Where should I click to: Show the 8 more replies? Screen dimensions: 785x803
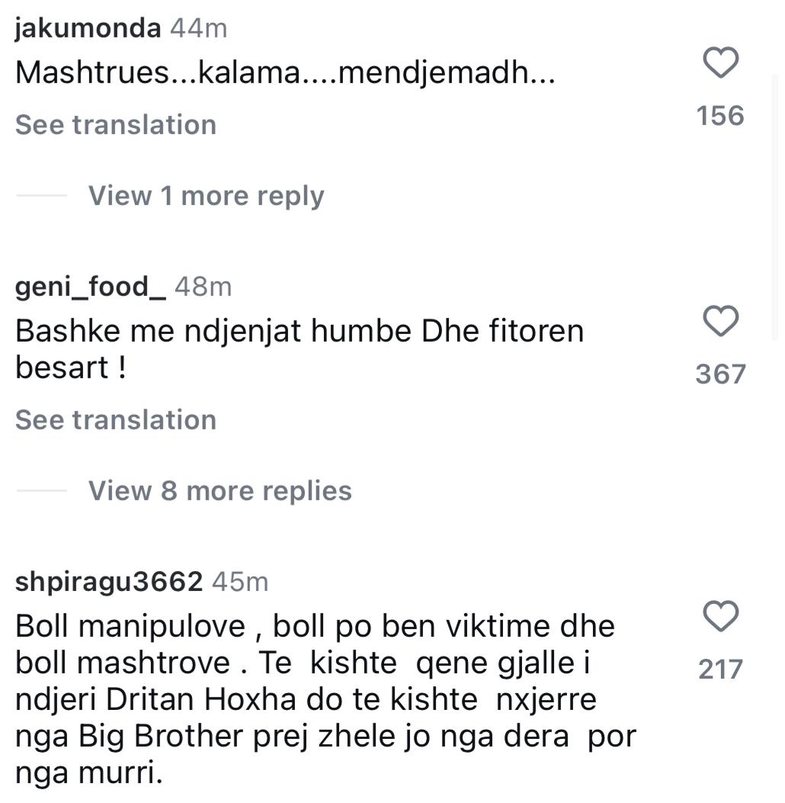(220, 490)
